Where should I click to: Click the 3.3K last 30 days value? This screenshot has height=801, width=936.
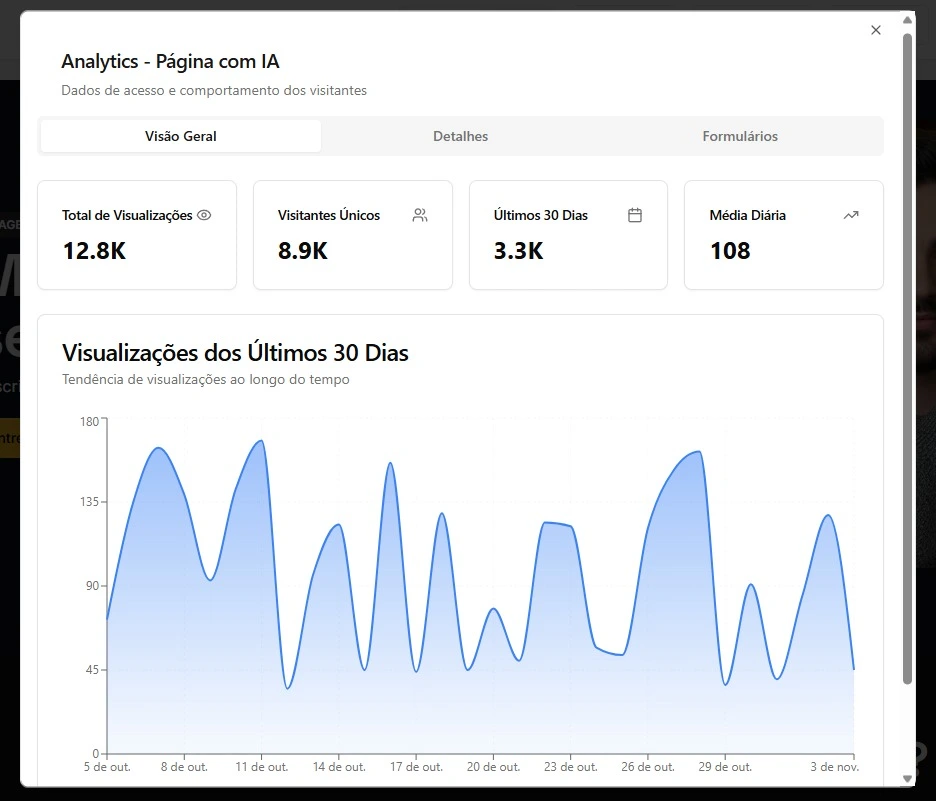point(518,251)
